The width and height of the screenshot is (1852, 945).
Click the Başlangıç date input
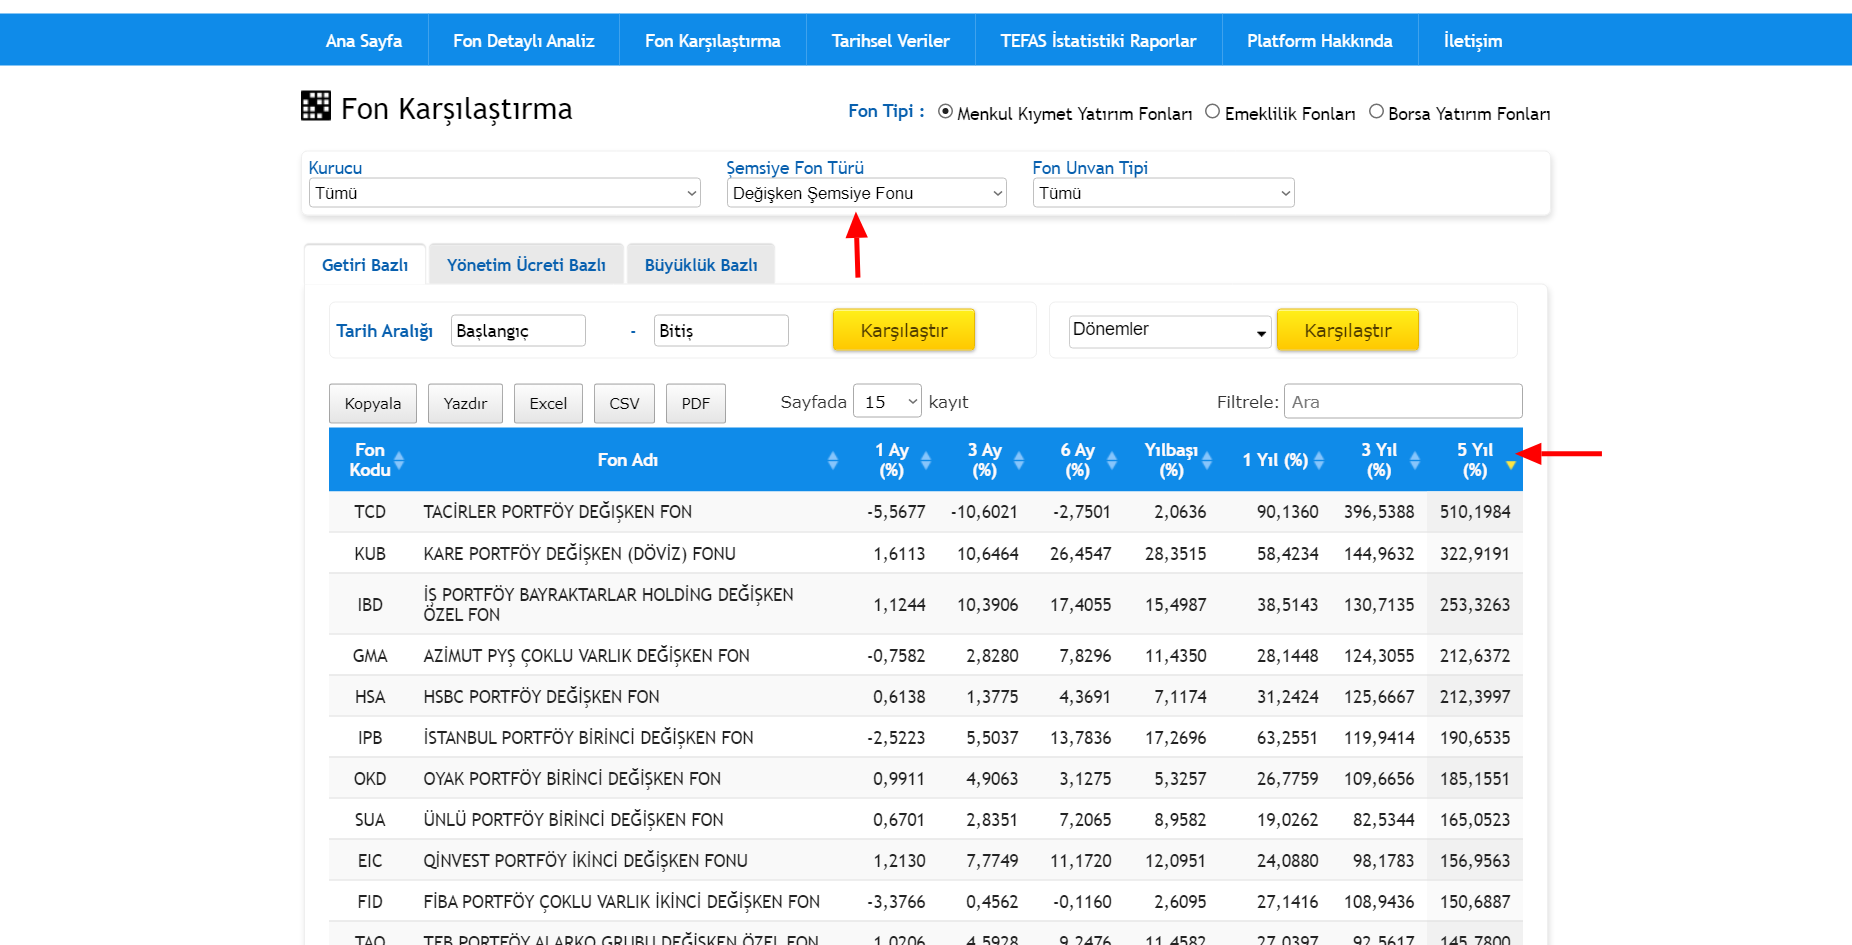pos(518,331)
